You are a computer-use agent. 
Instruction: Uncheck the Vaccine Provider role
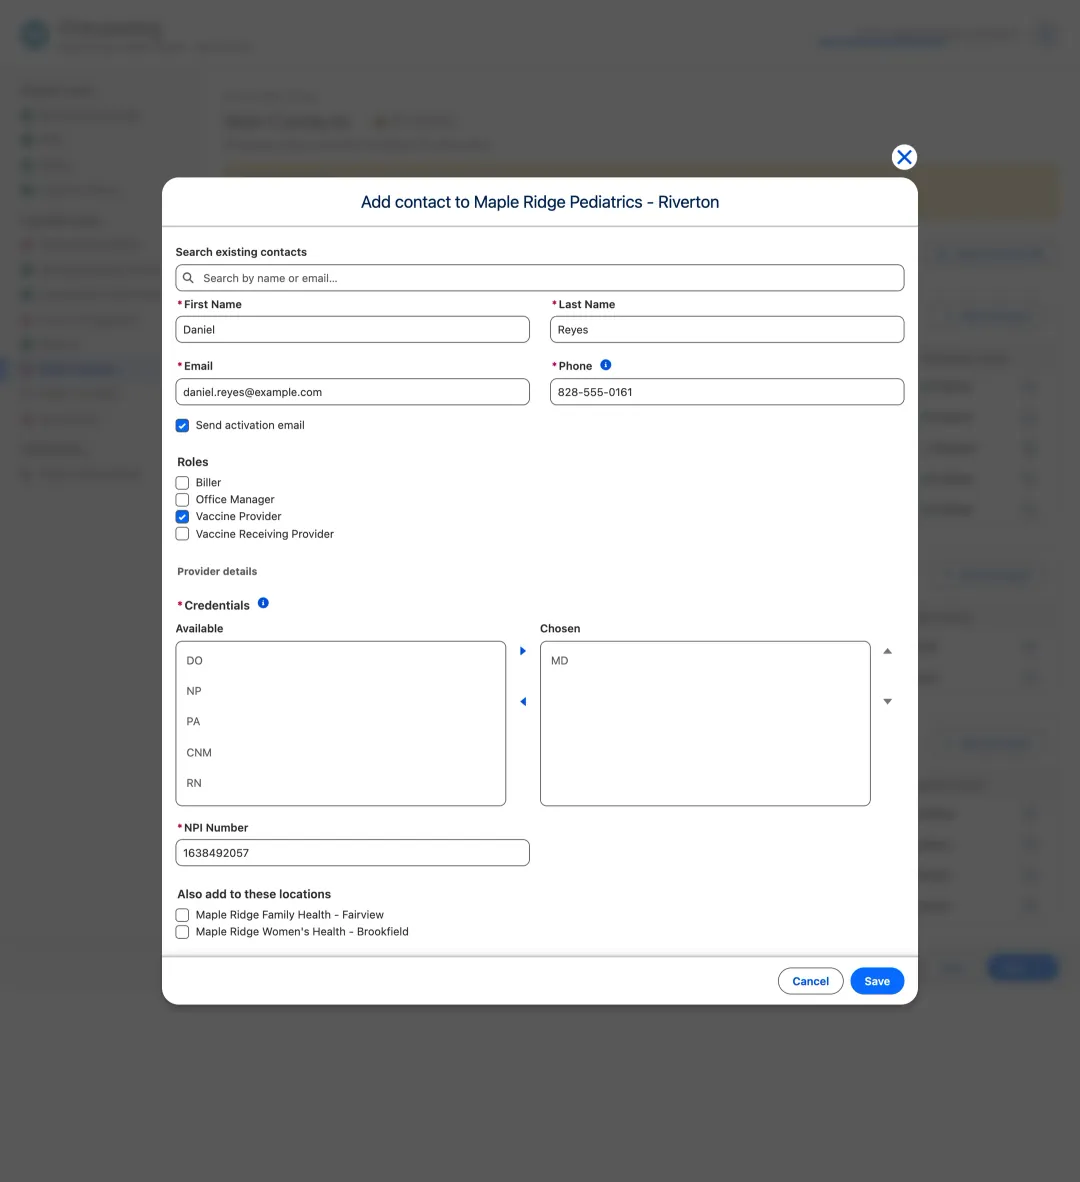(x=182, y=516)
